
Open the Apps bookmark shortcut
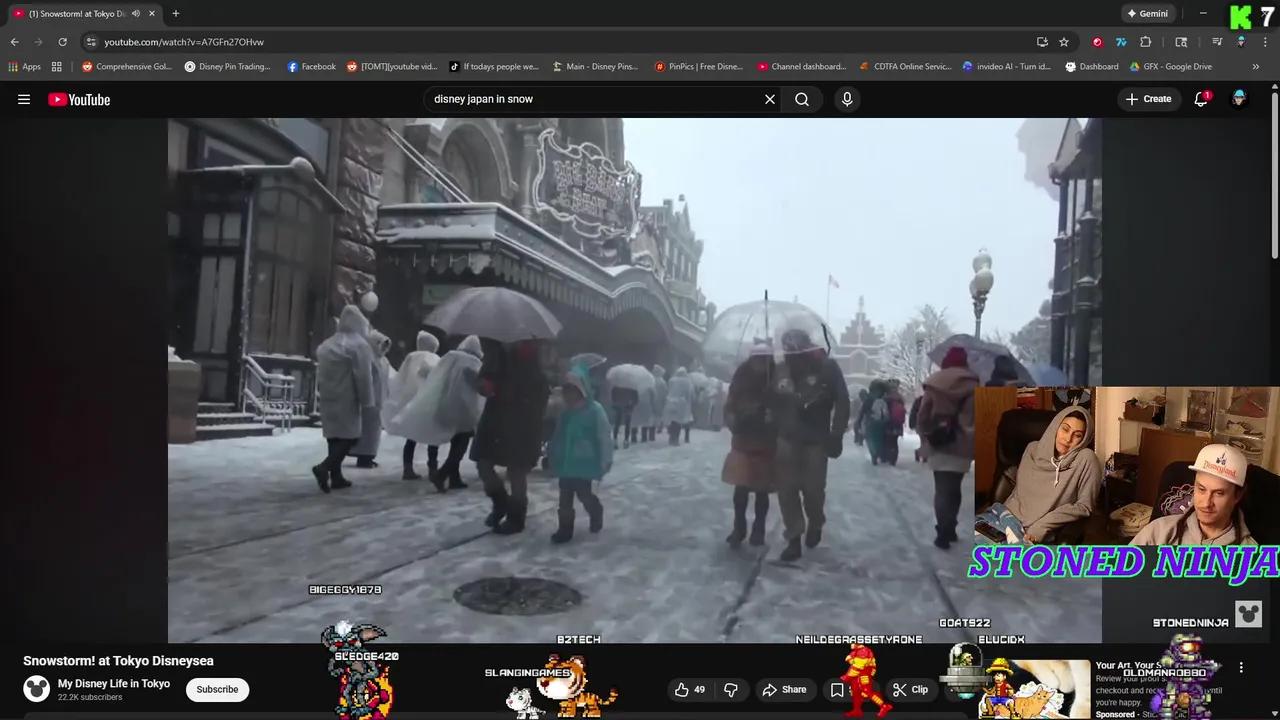(24, 67)
